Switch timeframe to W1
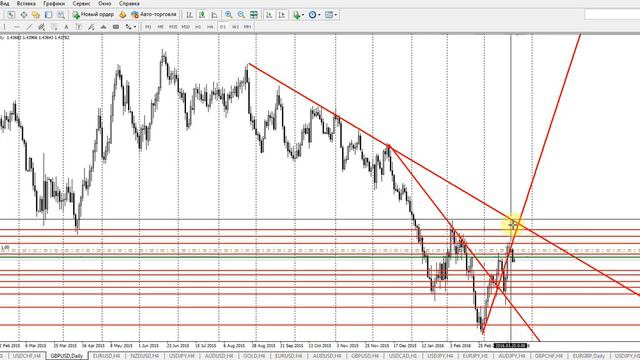The width and height of the screenshot is (640, 360). coord(236,27)
